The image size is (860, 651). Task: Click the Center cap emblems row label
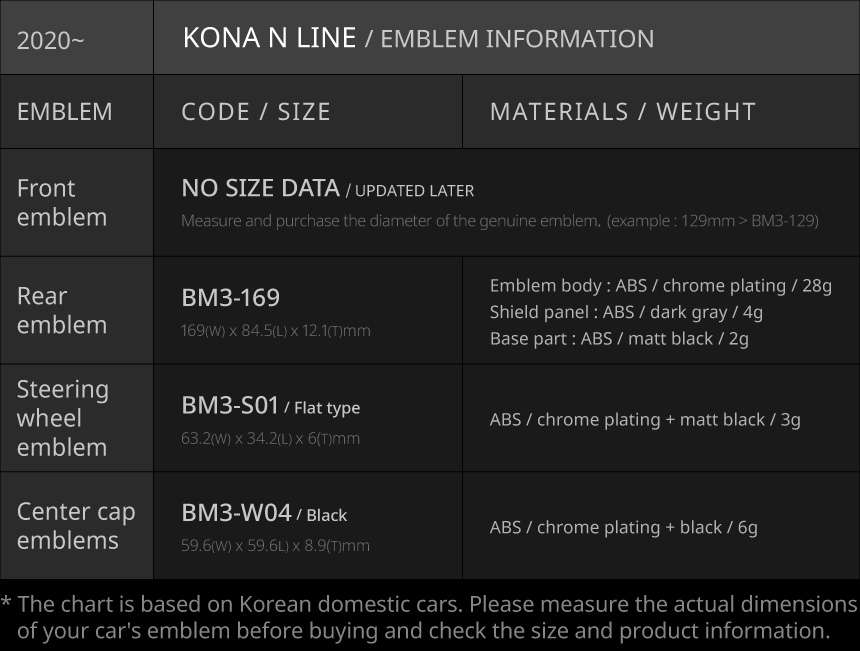pyautogui.click(x=76, y=525)
